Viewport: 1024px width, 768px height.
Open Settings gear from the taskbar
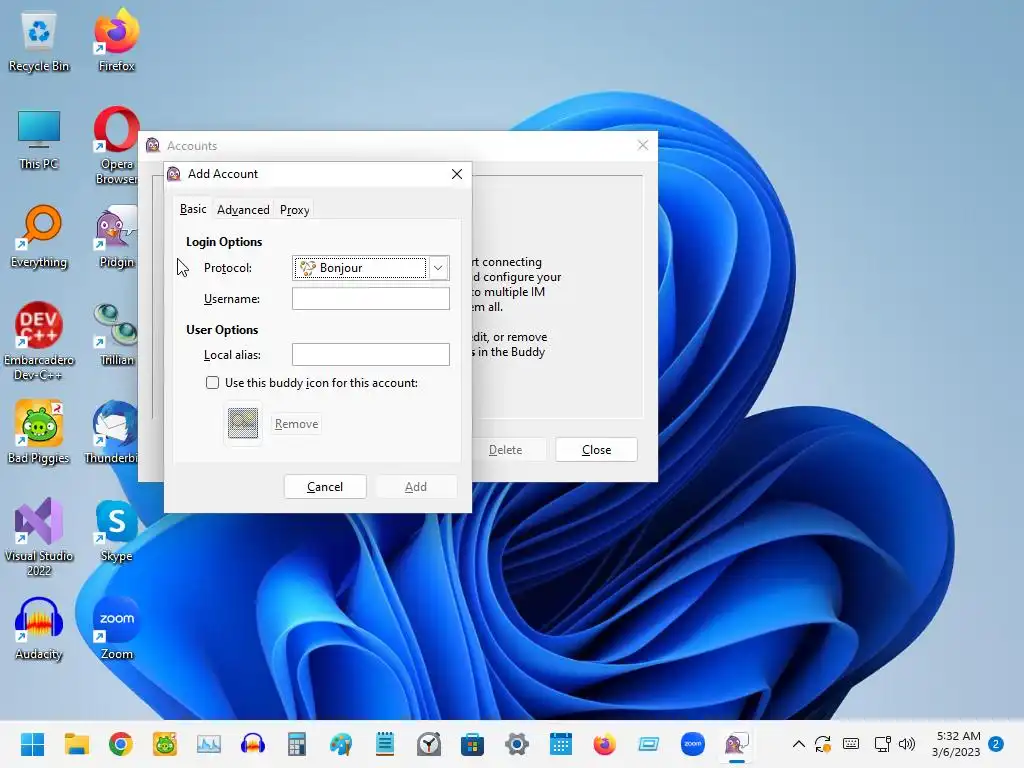coord(517,744)
